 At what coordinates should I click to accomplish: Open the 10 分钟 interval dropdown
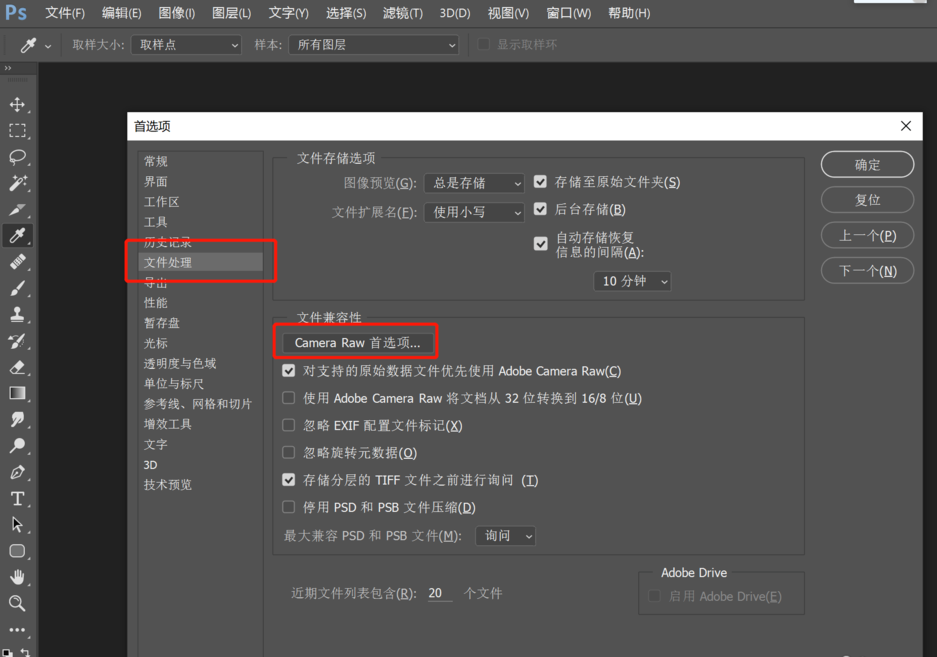coord(632,281)
